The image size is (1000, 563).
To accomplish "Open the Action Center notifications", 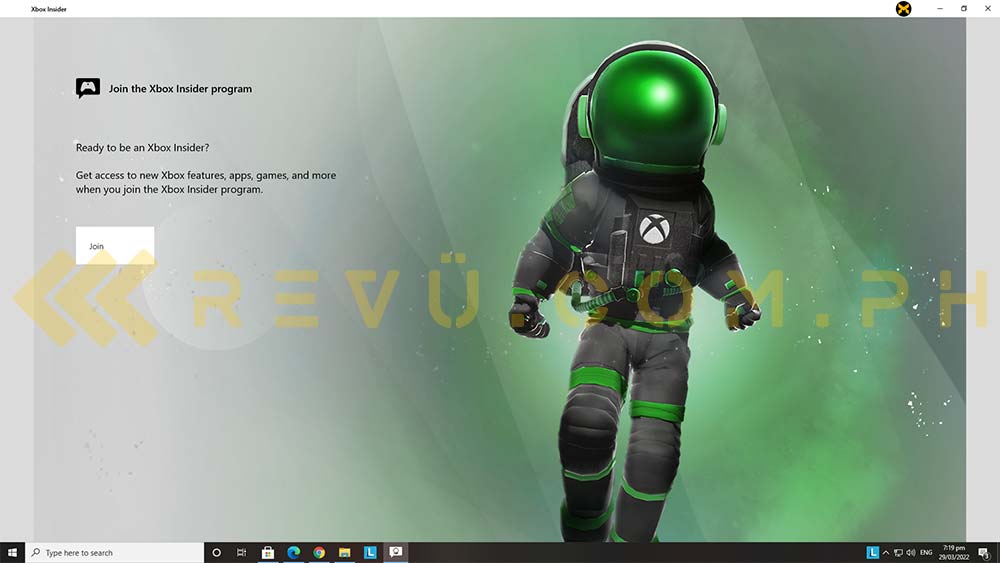I will pos(984,553).
